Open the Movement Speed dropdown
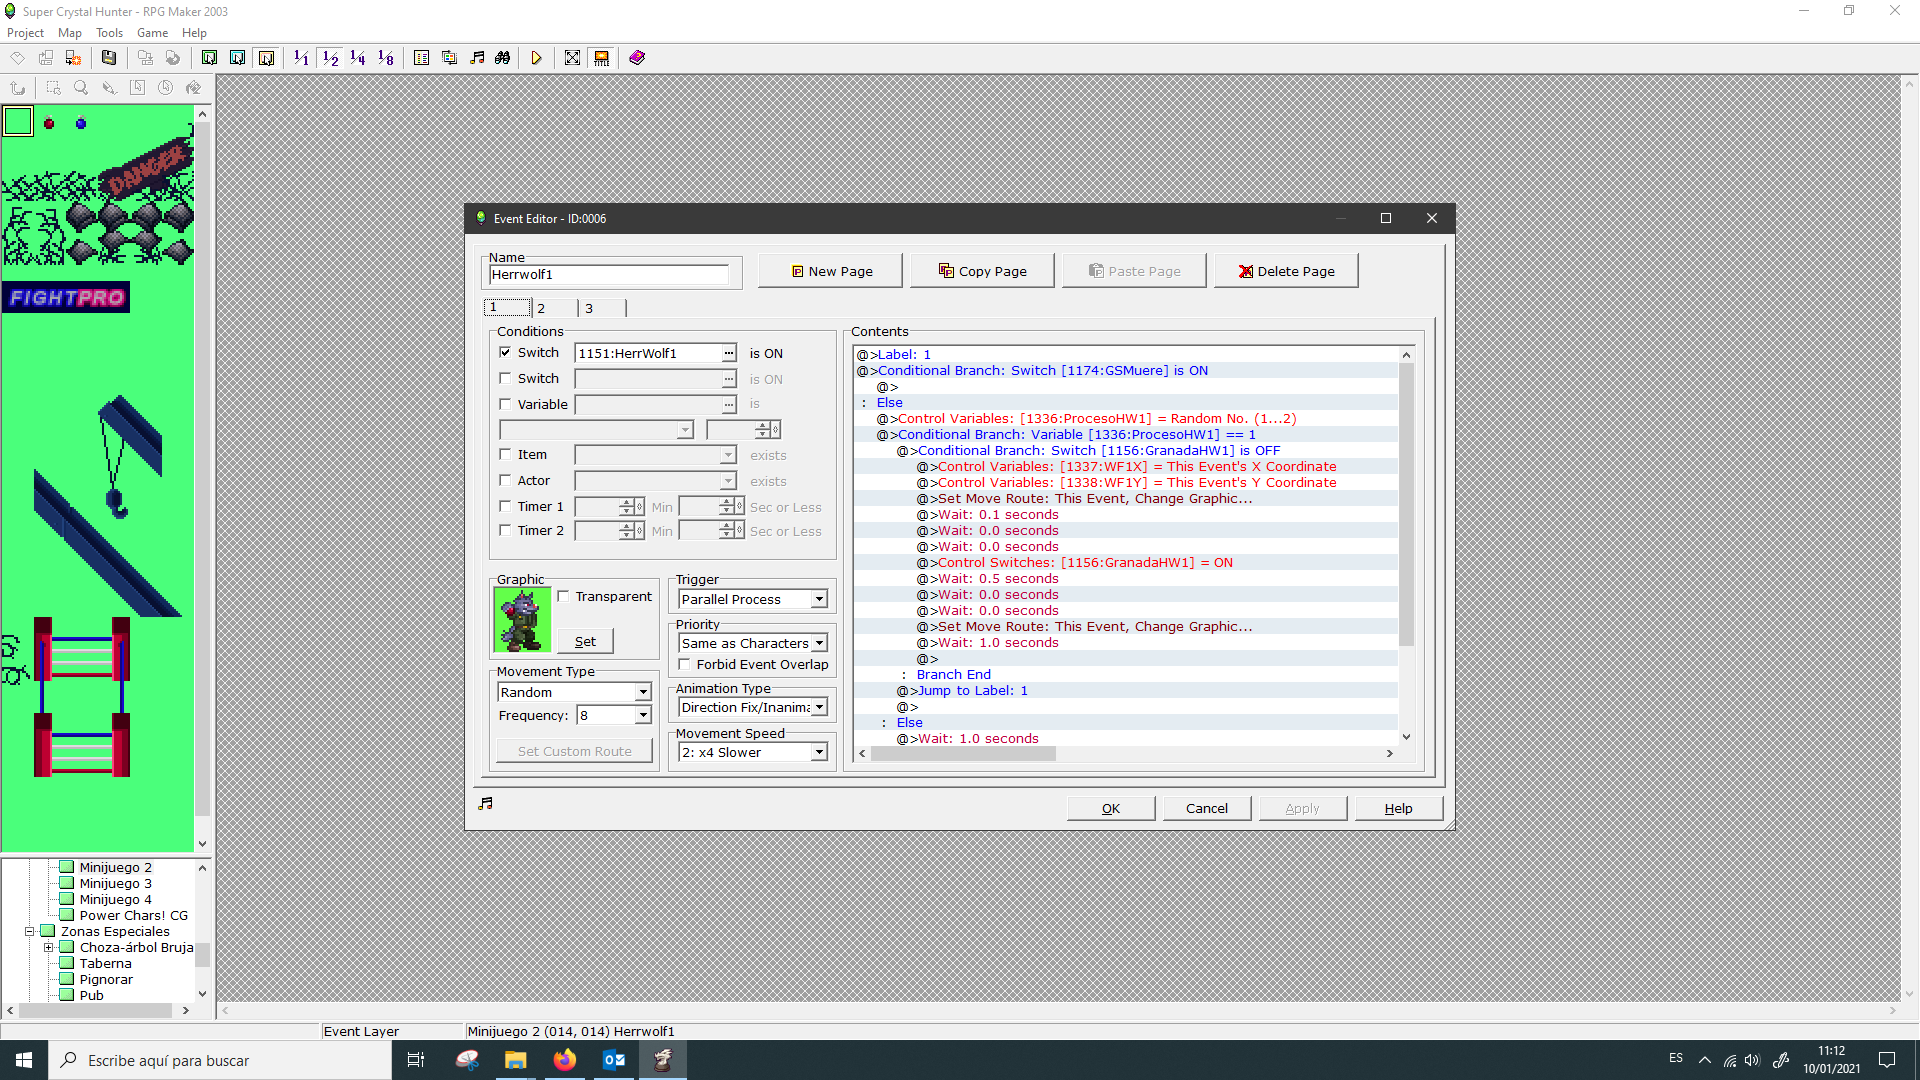This screenshot has height=1080, width=1920. (x=818, y=751)
